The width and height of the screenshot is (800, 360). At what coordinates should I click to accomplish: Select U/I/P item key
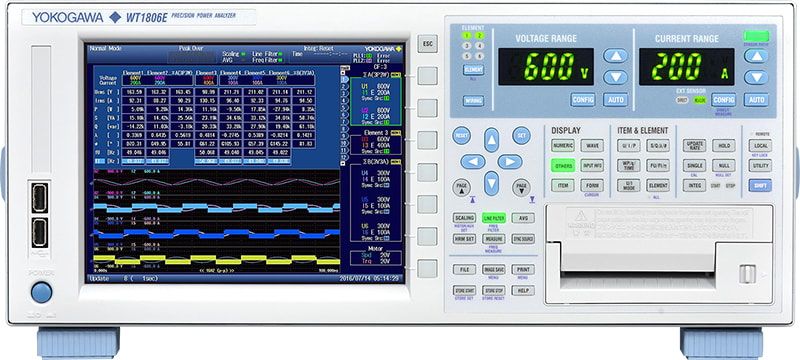[629, 146]
